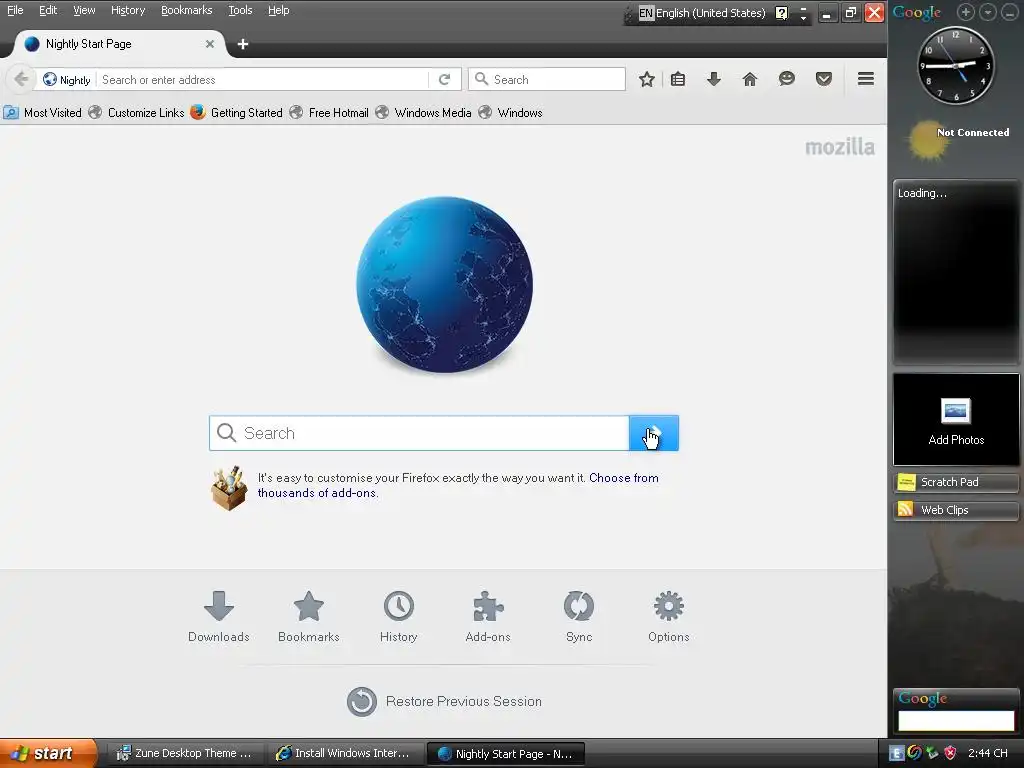Open the Windows bookmark
The height and width of the screenshot is (768, 1024).
[x=510, y=112]
